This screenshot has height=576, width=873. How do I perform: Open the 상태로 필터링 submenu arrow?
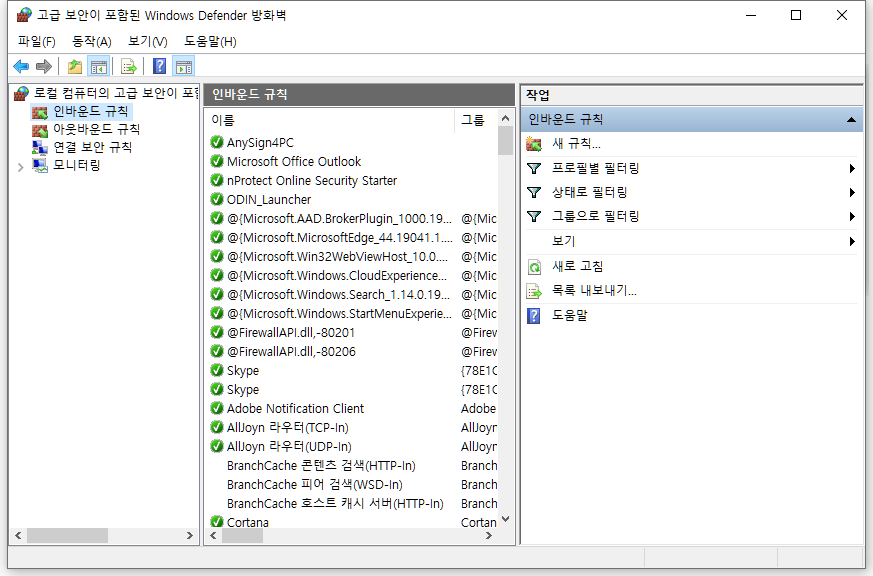[x=852, y=193]
